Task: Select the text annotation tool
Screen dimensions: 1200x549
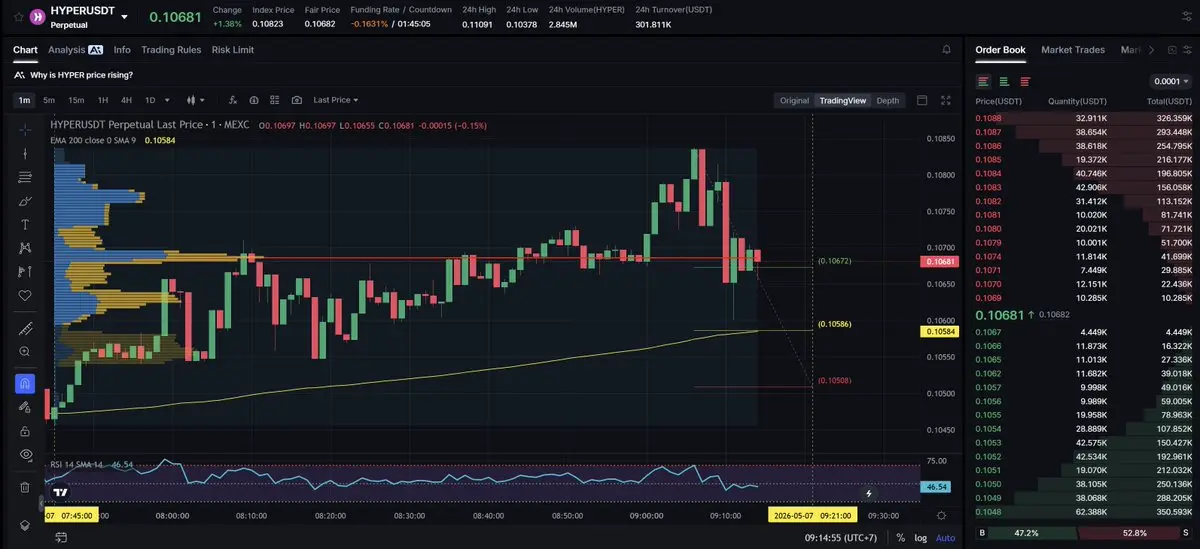Action: click(25, 224)
